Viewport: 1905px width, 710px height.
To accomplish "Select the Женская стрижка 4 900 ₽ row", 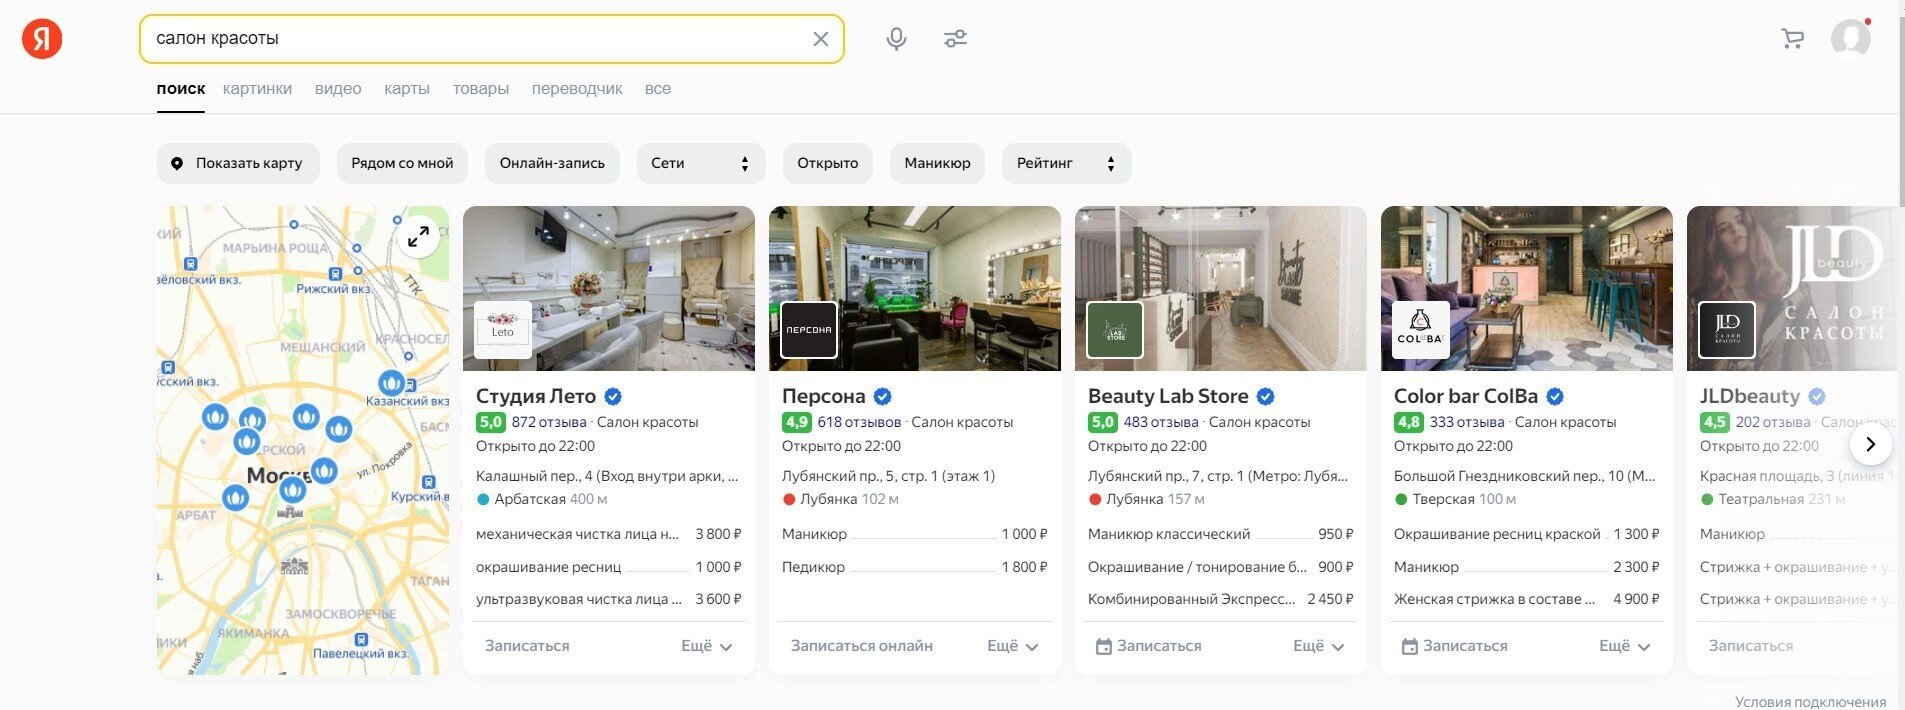I will pyautogui.click(x=1526, y=599).
